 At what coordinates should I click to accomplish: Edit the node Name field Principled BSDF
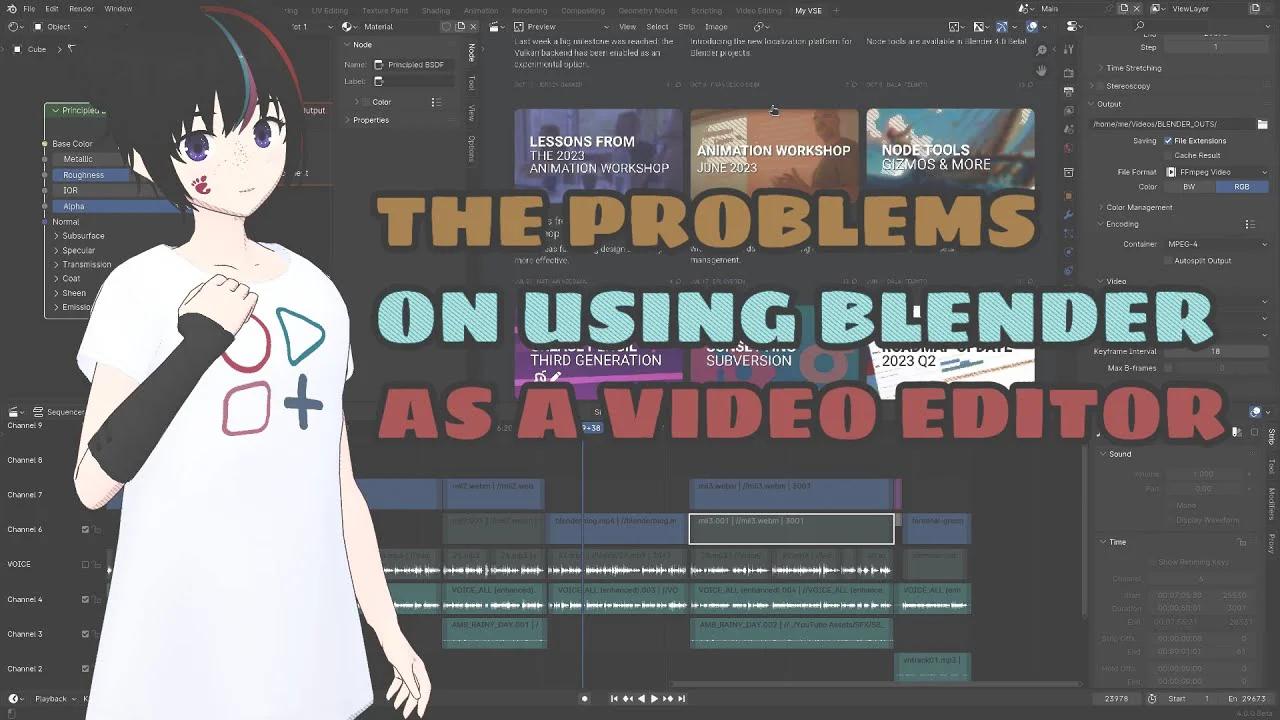(x=415, y=65)
